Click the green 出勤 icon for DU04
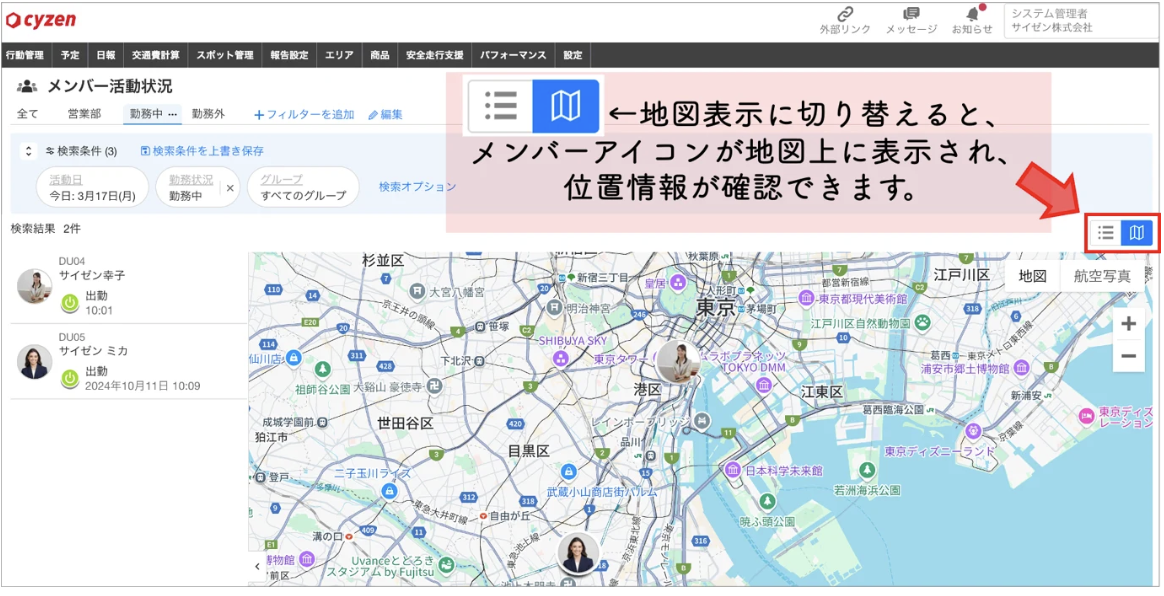 tap(69, 303)
